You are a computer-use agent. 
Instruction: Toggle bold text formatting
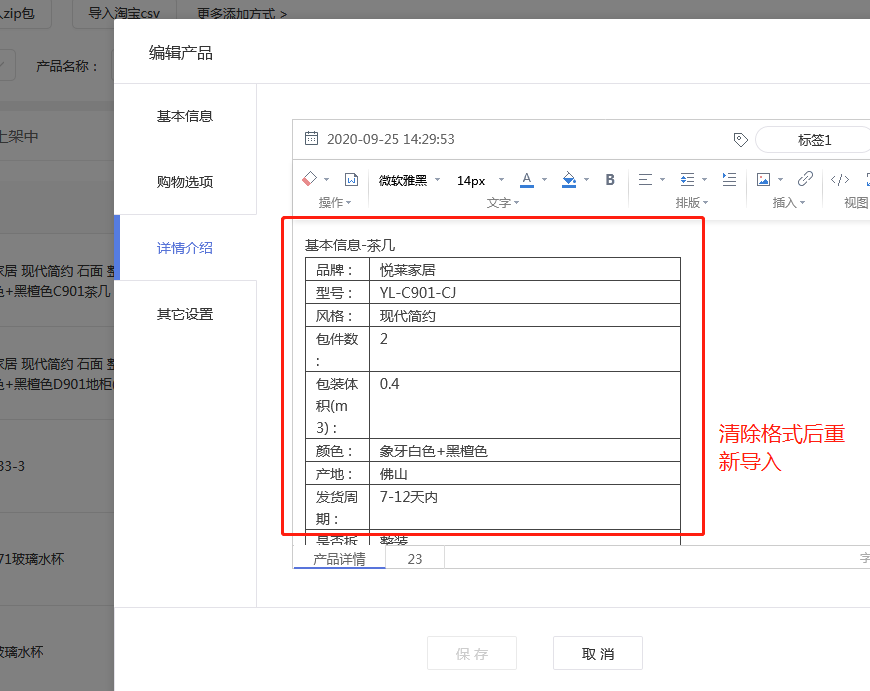coord(610,180)
